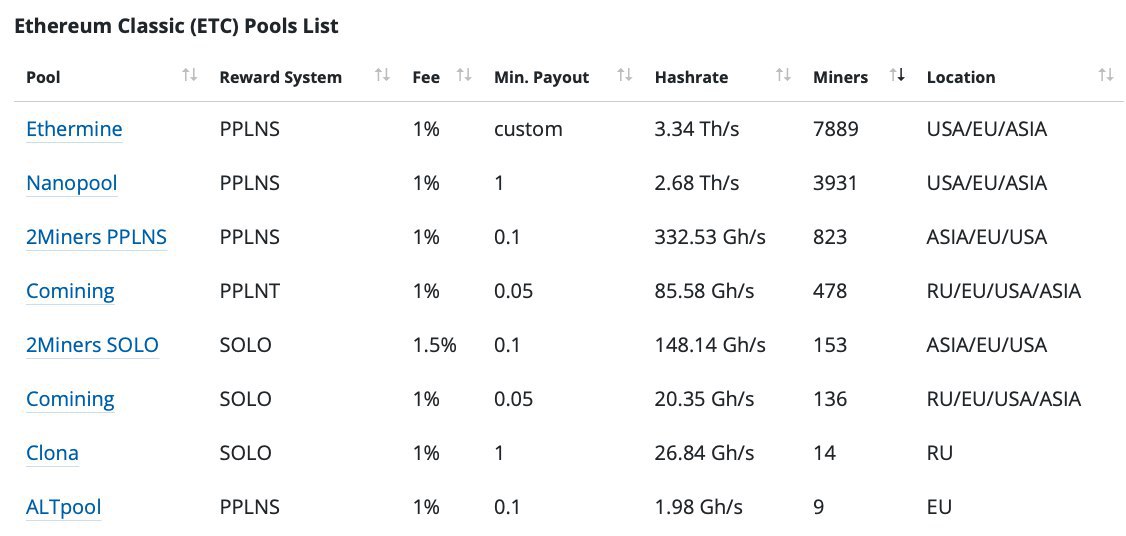Click the Miners column header label
Screen dimensions: 1126x536
[840, 78]
